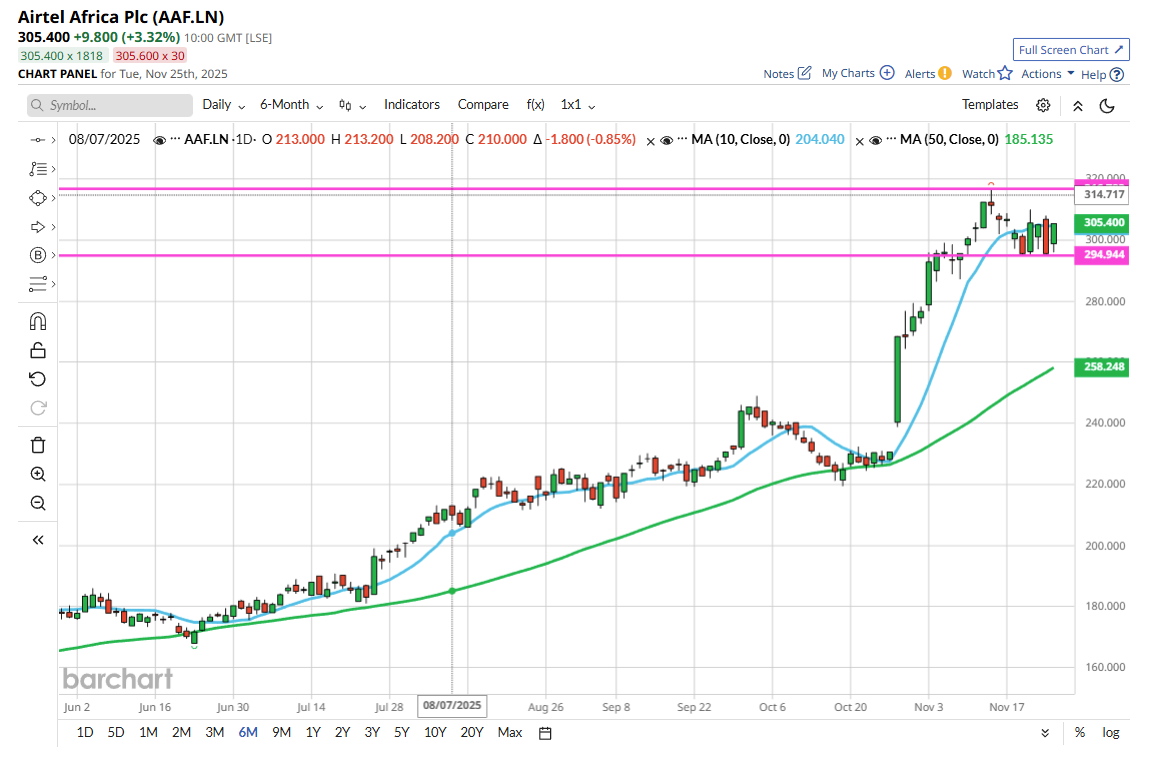This screenshot has width=1157, height=773.
Task: Open the Indicators menu
Action: click(x=411, y=105)
